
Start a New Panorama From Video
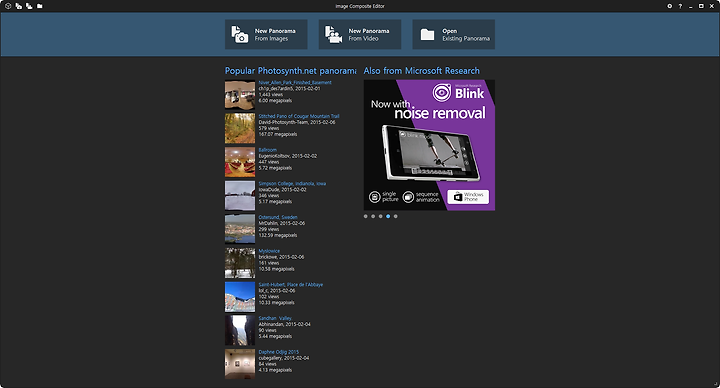coord(360,34)
